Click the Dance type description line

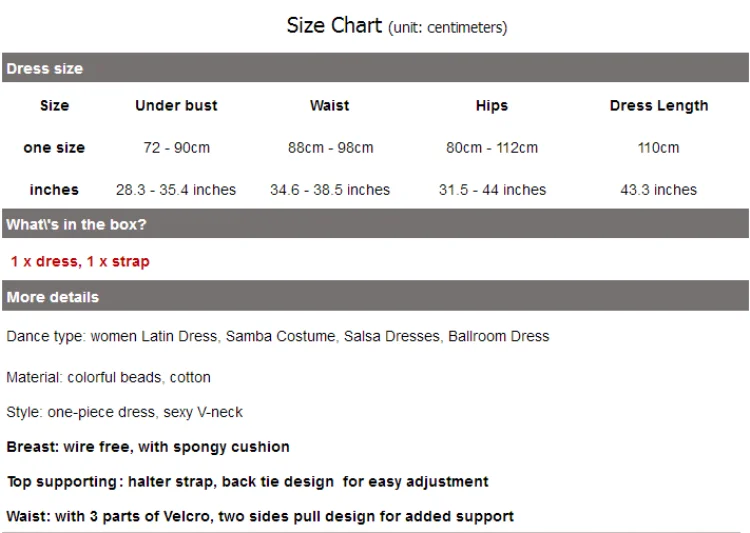pyautogui.click(x=277, y=337)
